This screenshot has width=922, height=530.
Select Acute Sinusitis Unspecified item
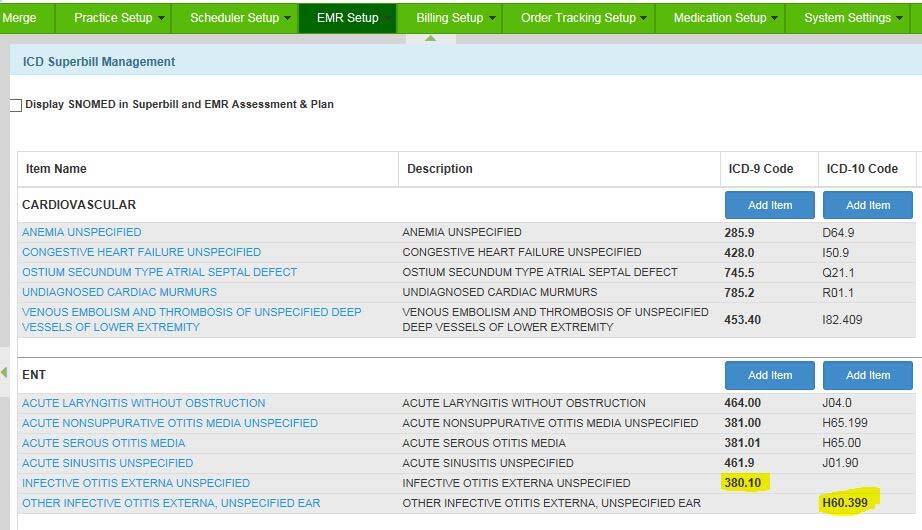point(107,463)
